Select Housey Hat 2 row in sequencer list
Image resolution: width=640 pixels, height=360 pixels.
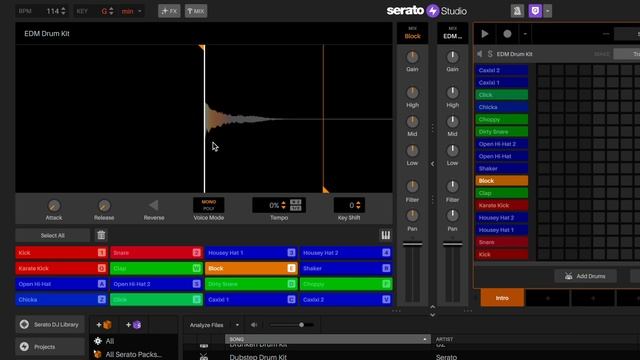[x=502, y=218]
